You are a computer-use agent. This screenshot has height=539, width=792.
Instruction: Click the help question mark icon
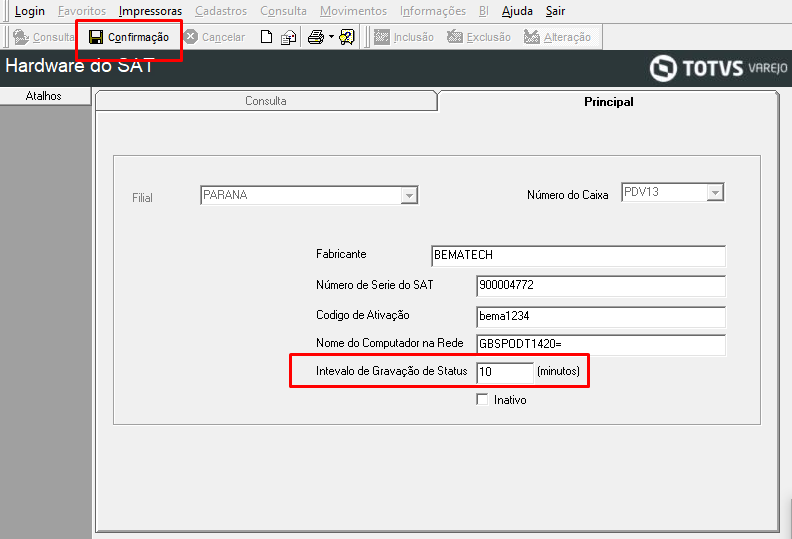[x=347, y=37]
